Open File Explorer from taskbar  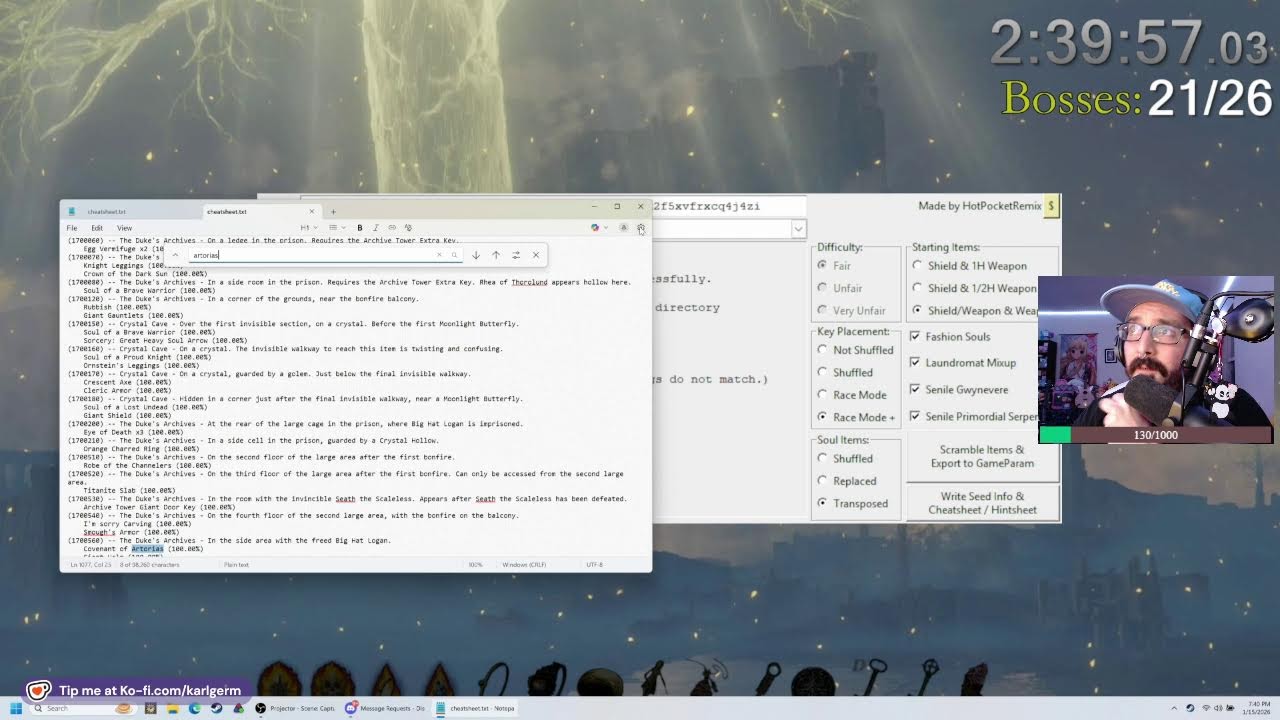coord(172,708)
